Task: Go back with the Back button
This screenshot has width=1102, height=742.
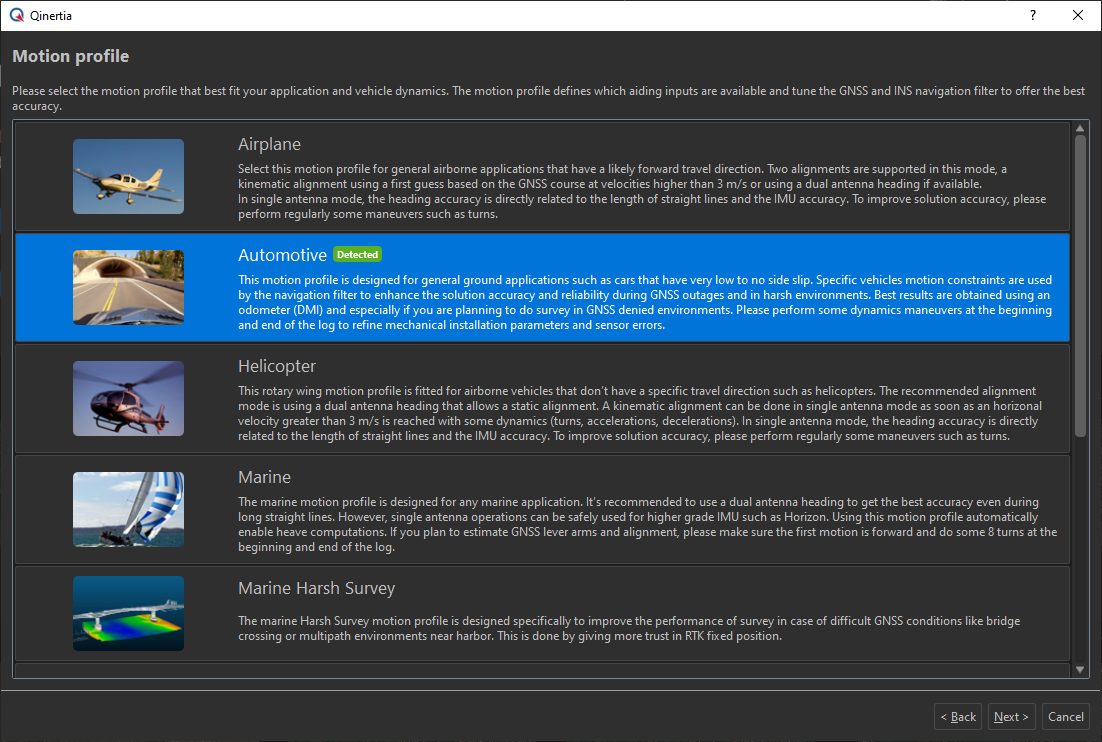Action: tap(958, 716)
